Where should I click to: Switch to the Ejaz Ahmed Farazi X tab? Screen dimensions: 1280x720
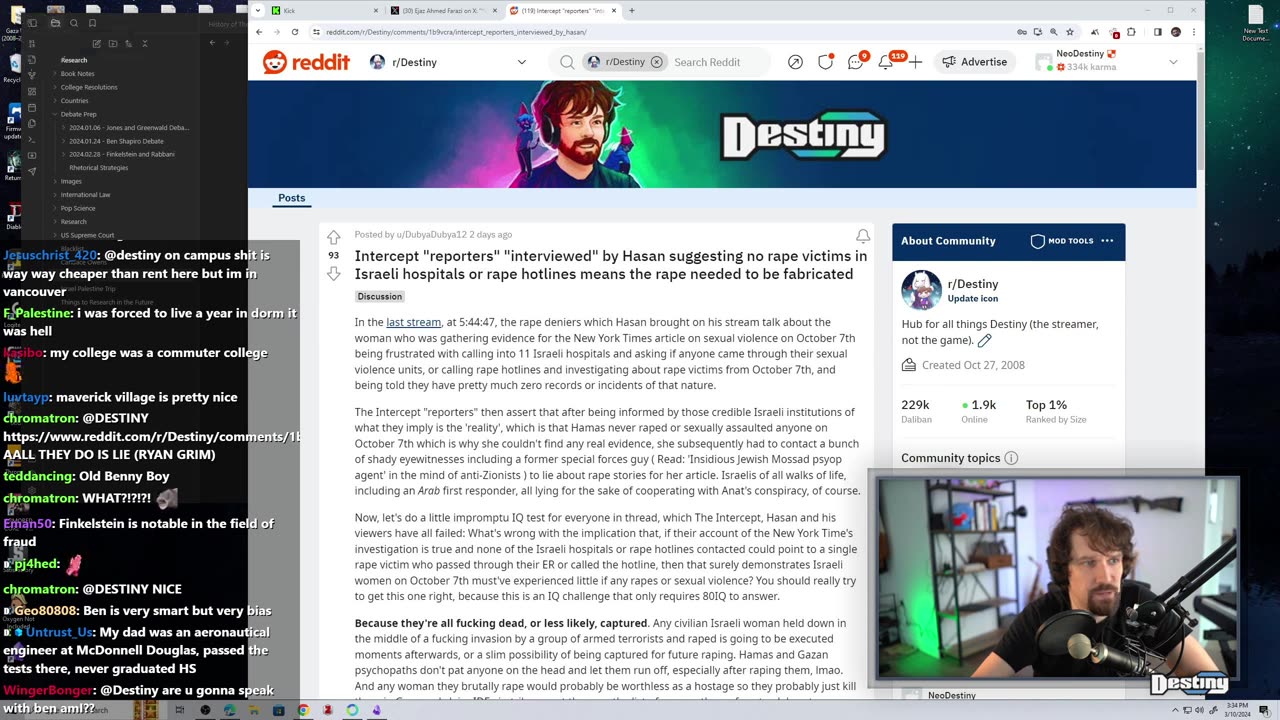coord(444,10)
